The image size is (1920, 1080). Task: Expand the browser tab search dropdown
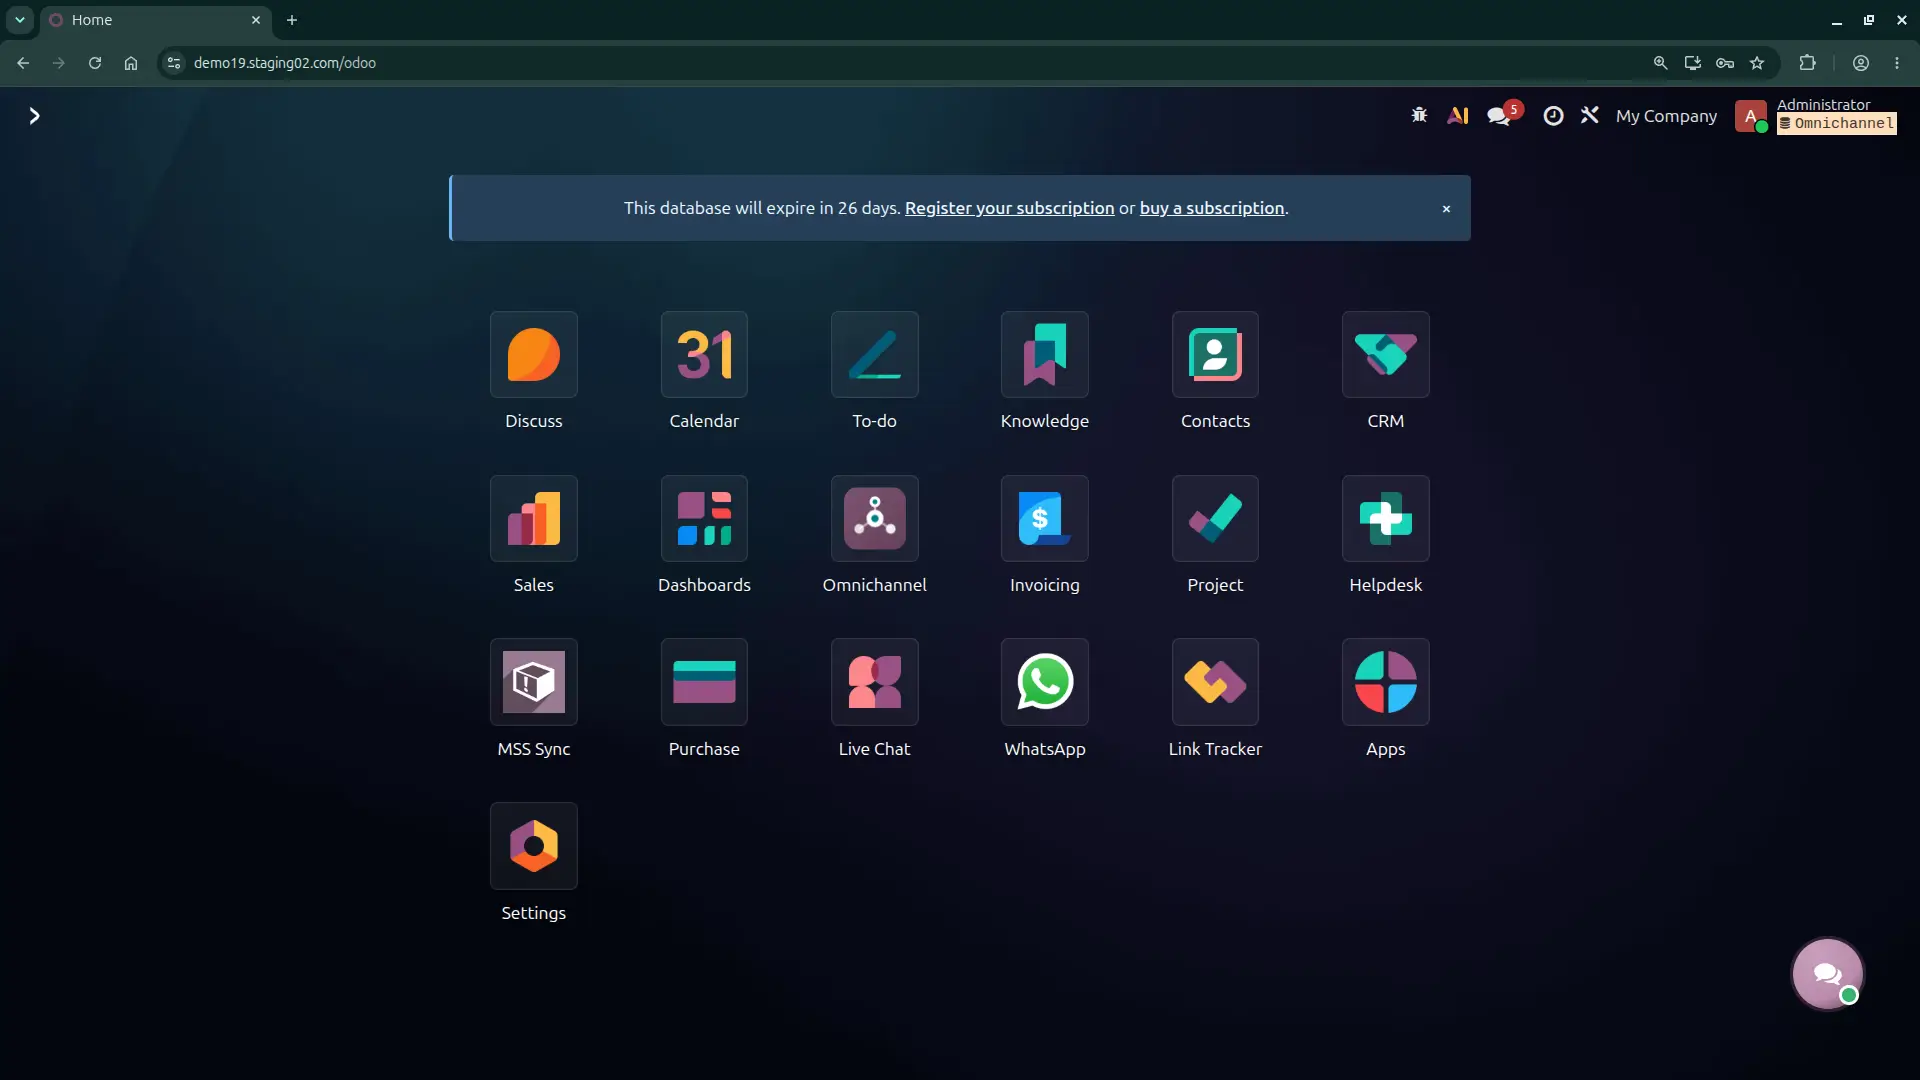pyautogui.click(x=20, y=20)
